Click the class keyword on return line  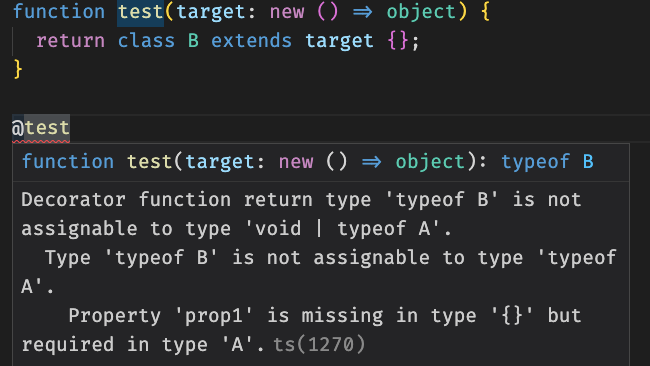click(x=146, y=41)
